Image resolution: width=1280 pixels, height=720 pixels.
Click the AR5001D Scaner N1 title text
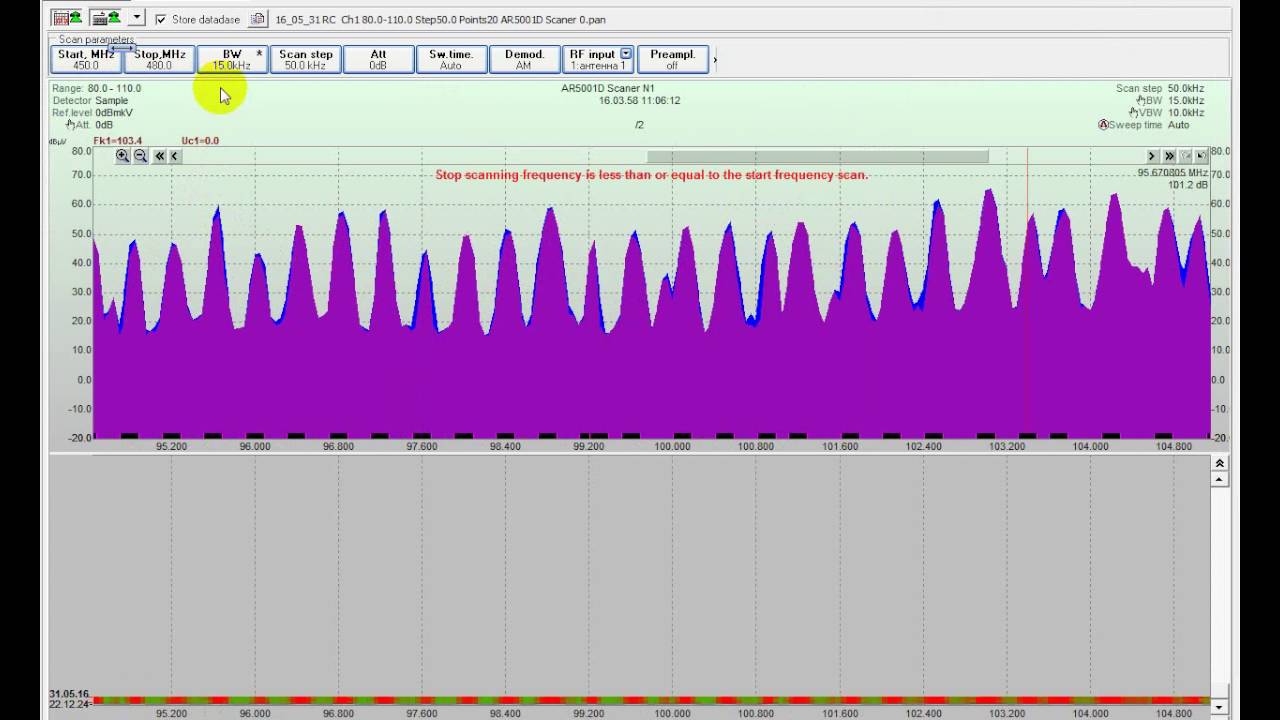coord(608,89)
